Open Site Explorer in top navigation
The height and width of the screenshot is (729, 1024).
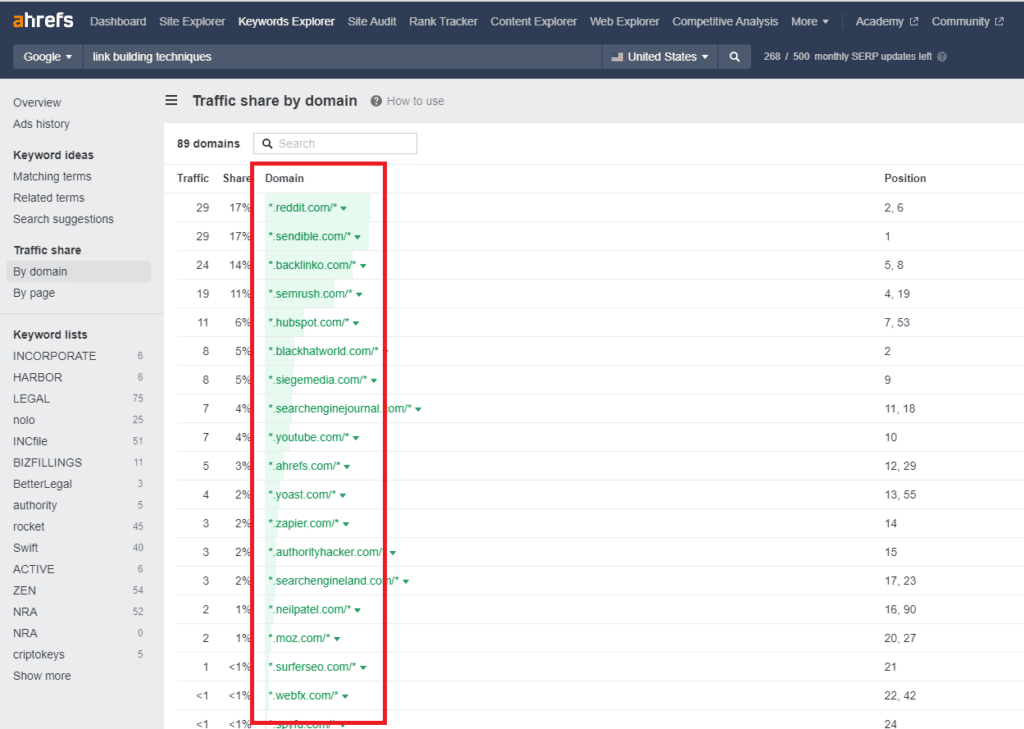click(192, 22)
